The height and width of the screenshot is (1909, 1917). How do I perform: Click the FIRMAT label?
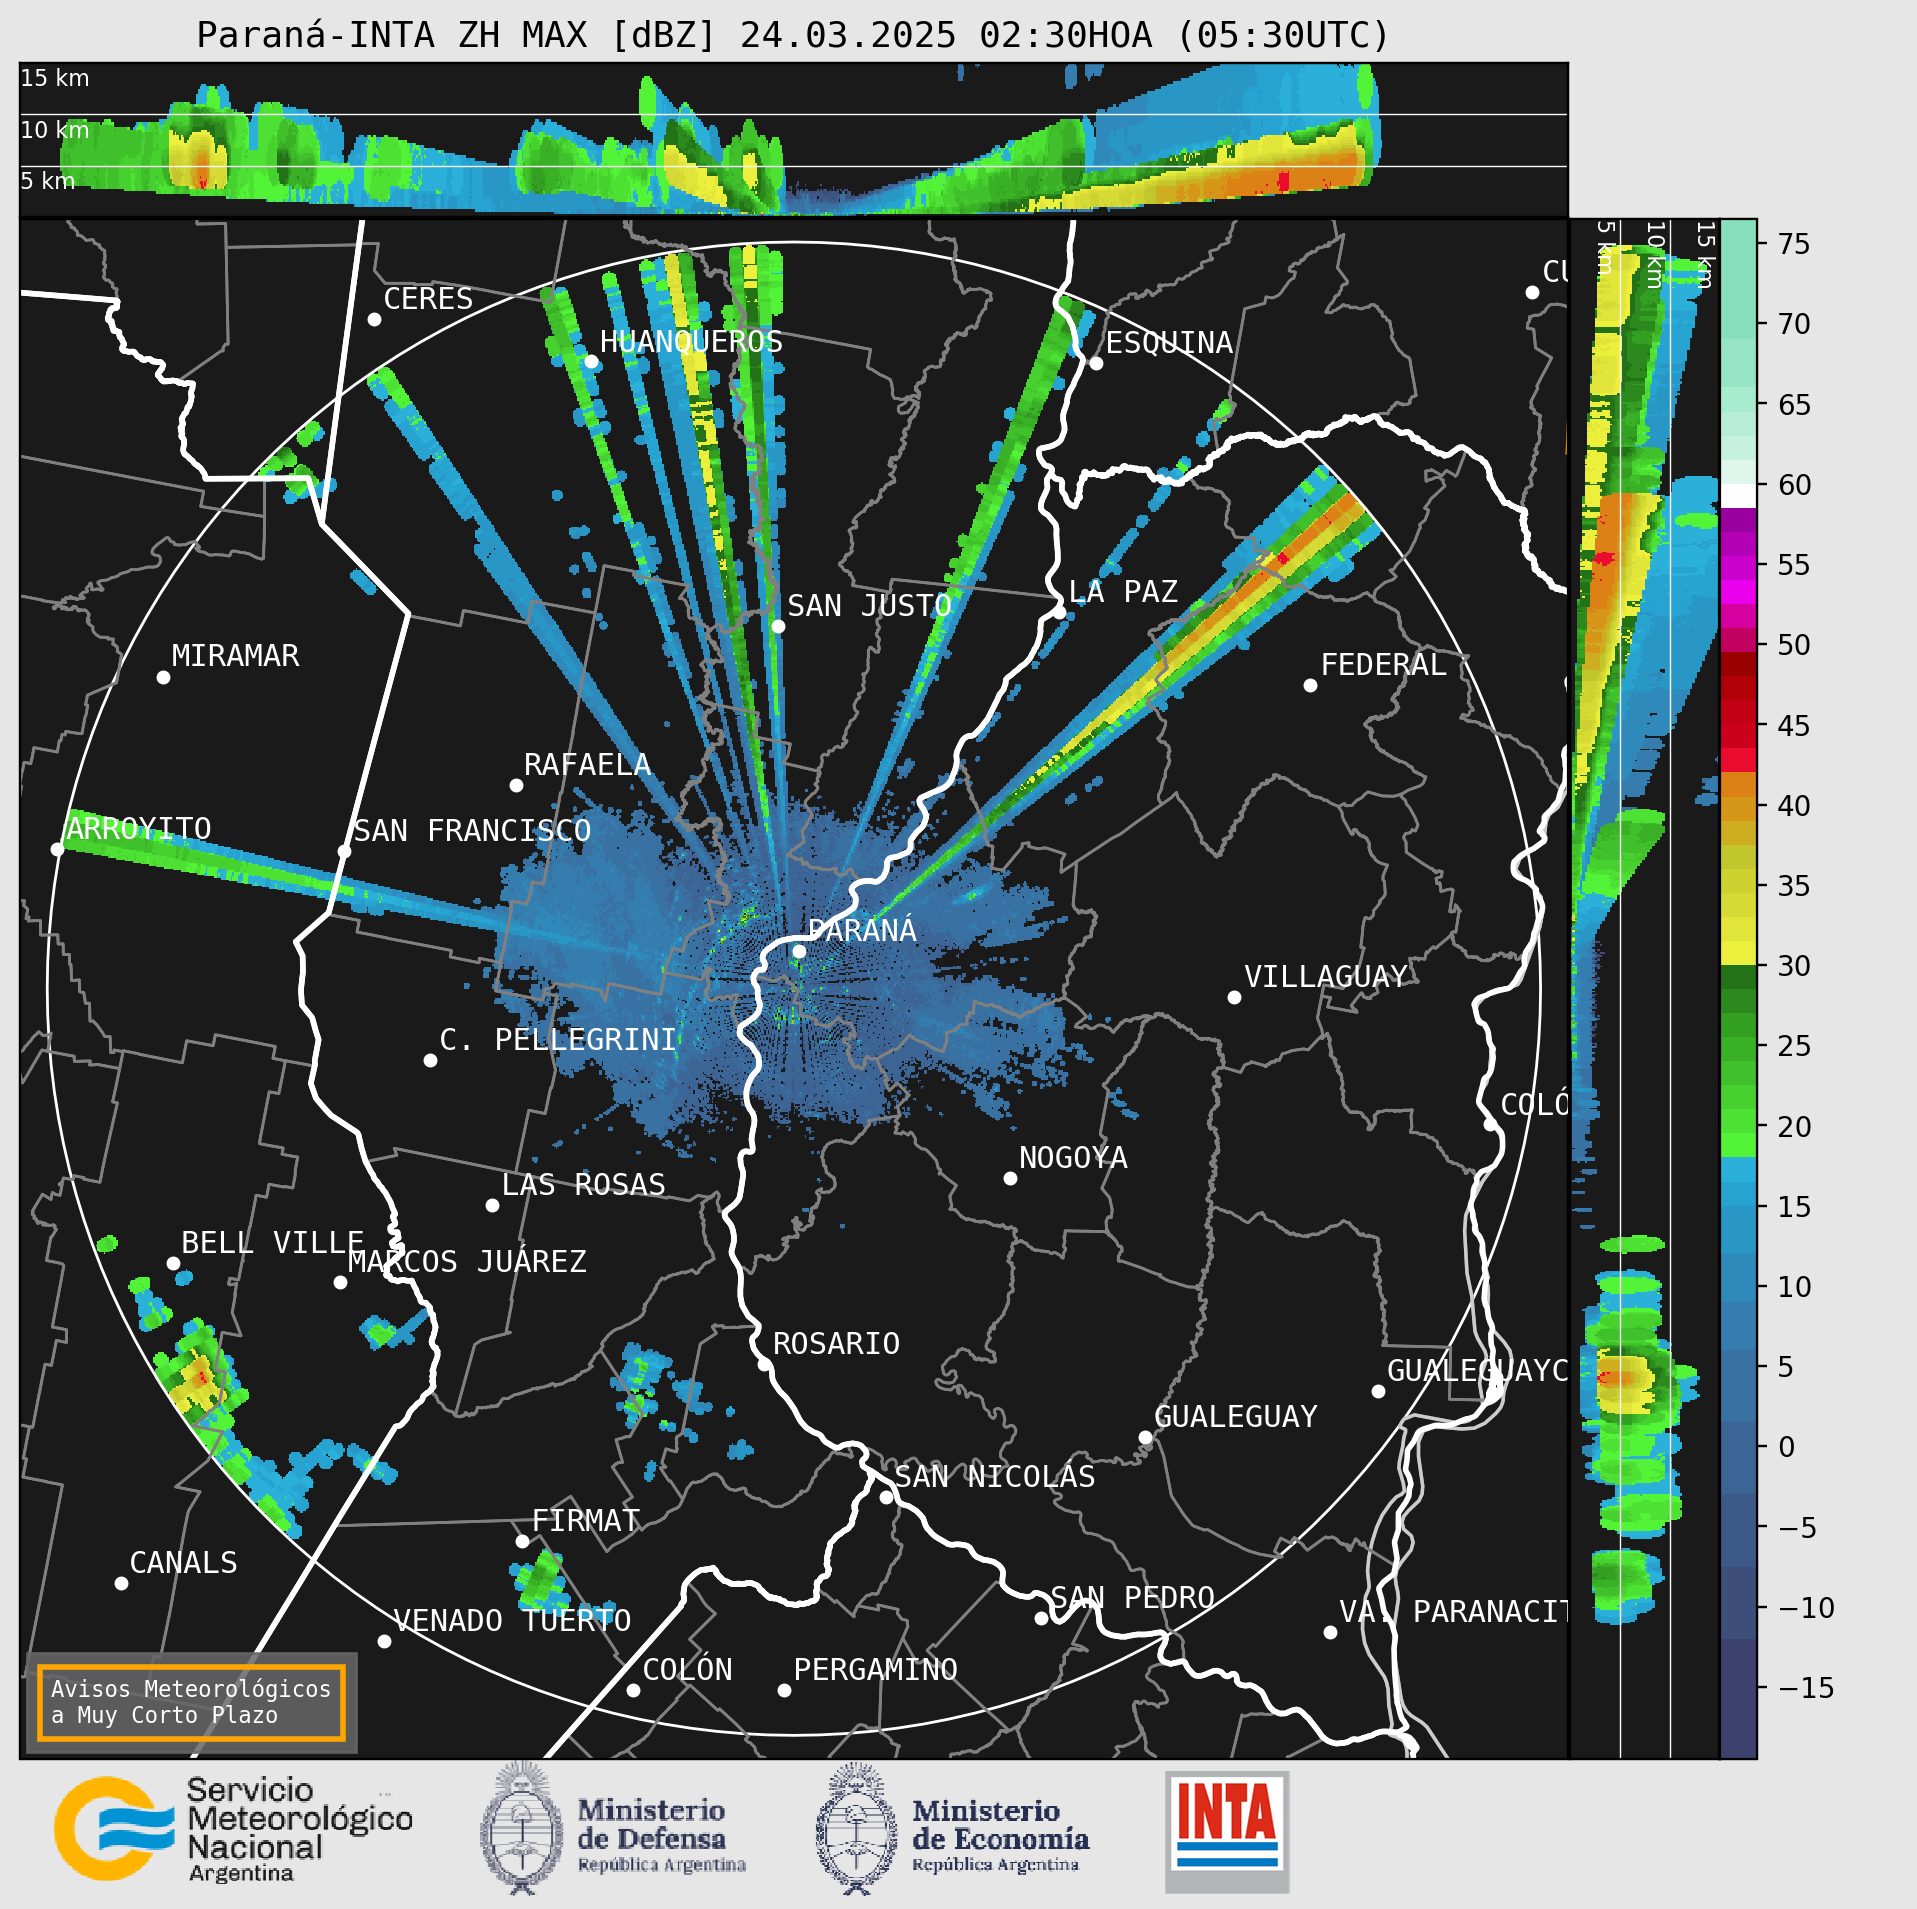click(586, 1520)
